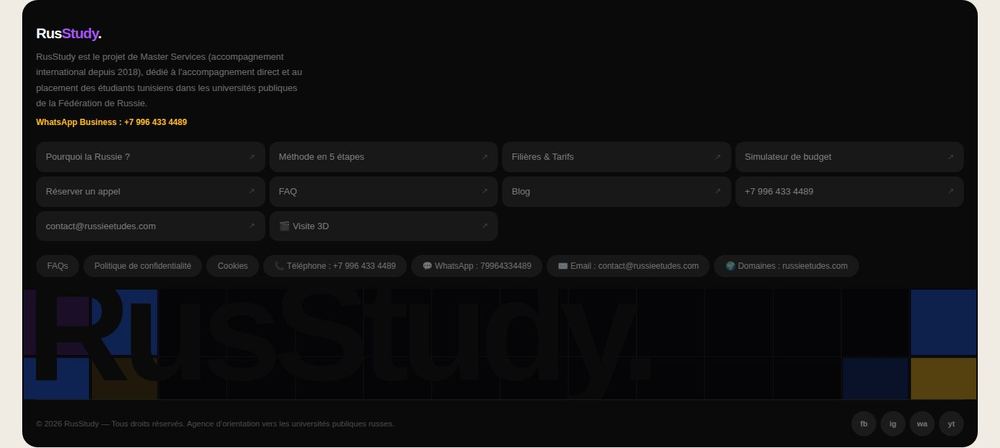This screenshot has height=448, width=1000.
Task: Open Politique de confidentialité
Action: point(143,266)
